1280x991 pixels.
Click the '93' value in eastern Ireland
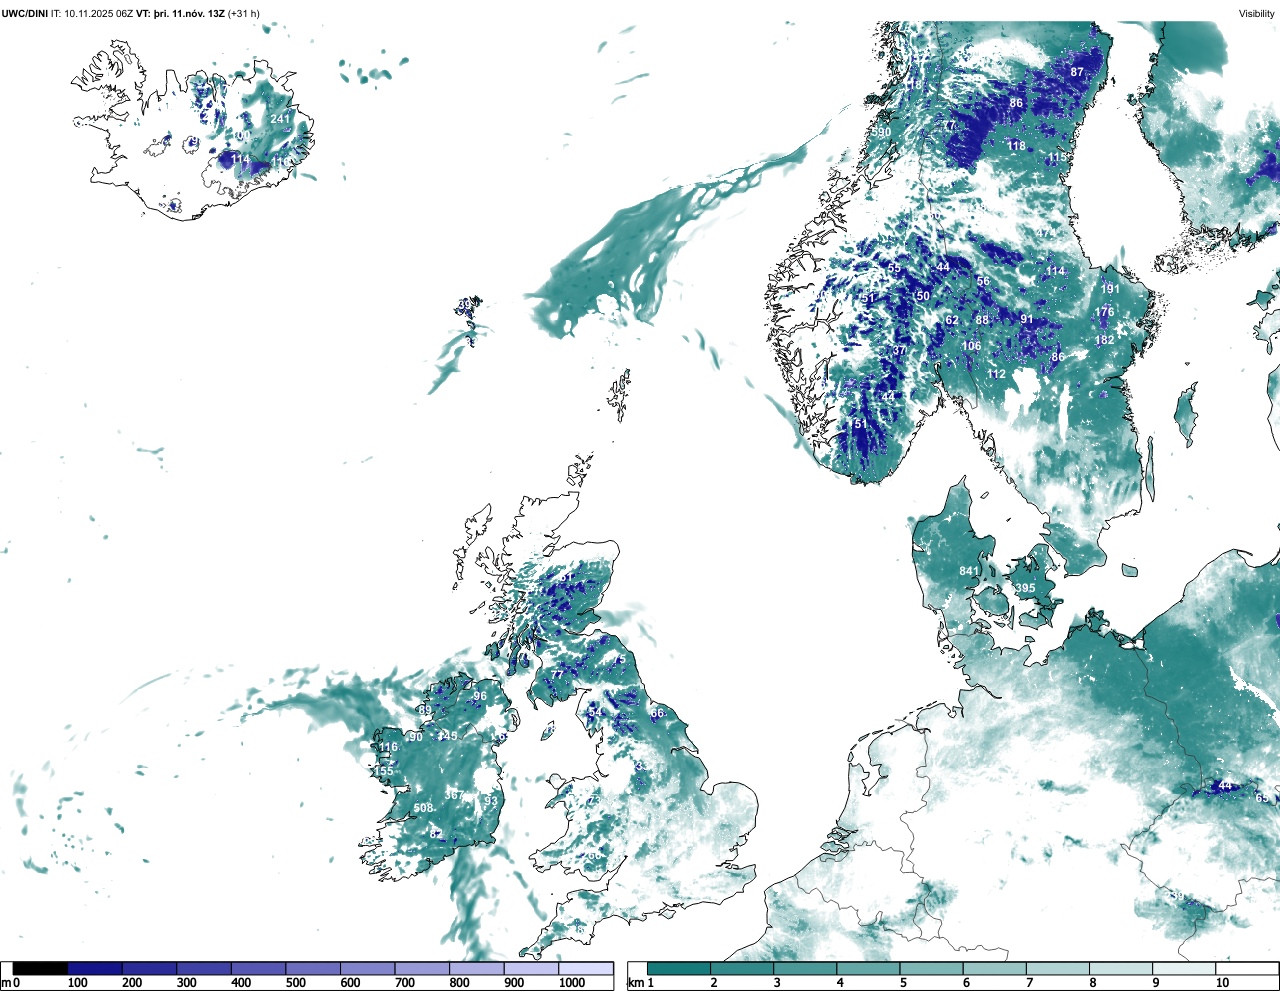(491, 801)
